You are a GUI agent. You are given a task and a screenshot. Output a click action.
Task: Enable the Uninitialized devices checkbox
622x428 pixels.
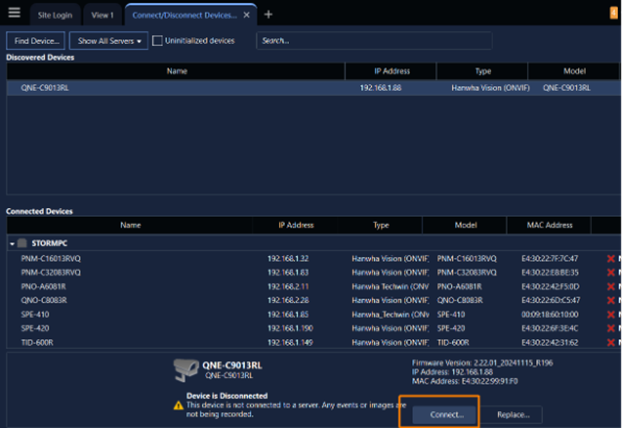click(x=157, y=40)
